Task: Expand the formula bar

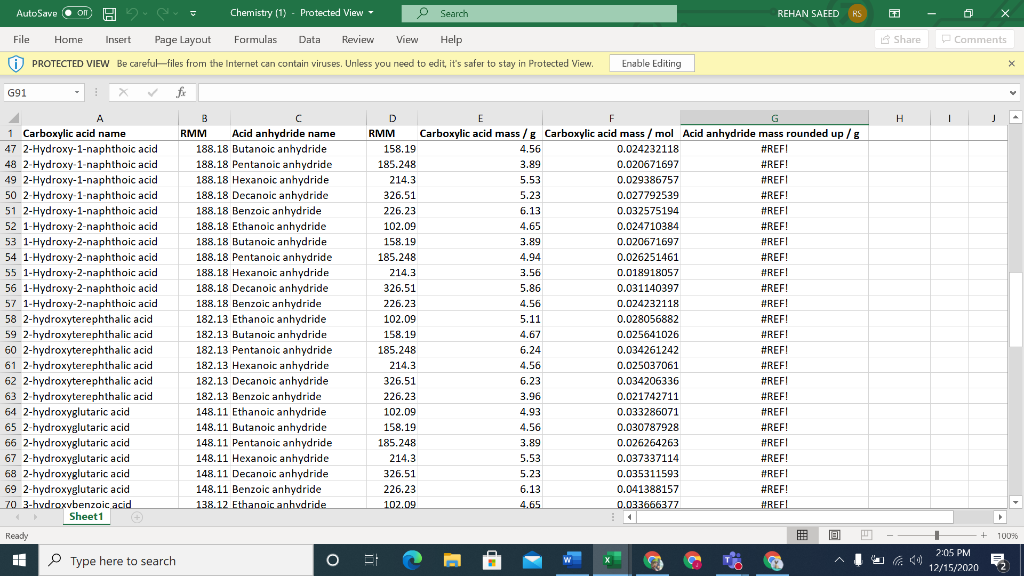Action: point(1014,92)
